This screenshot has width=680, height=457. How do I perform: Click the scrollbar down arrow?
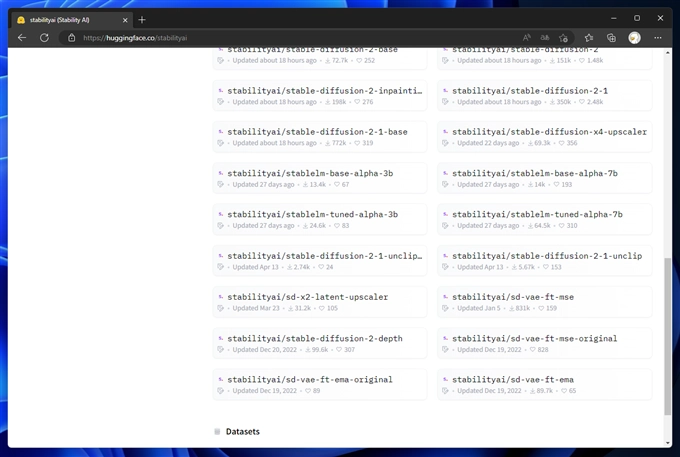pos(667,443)
